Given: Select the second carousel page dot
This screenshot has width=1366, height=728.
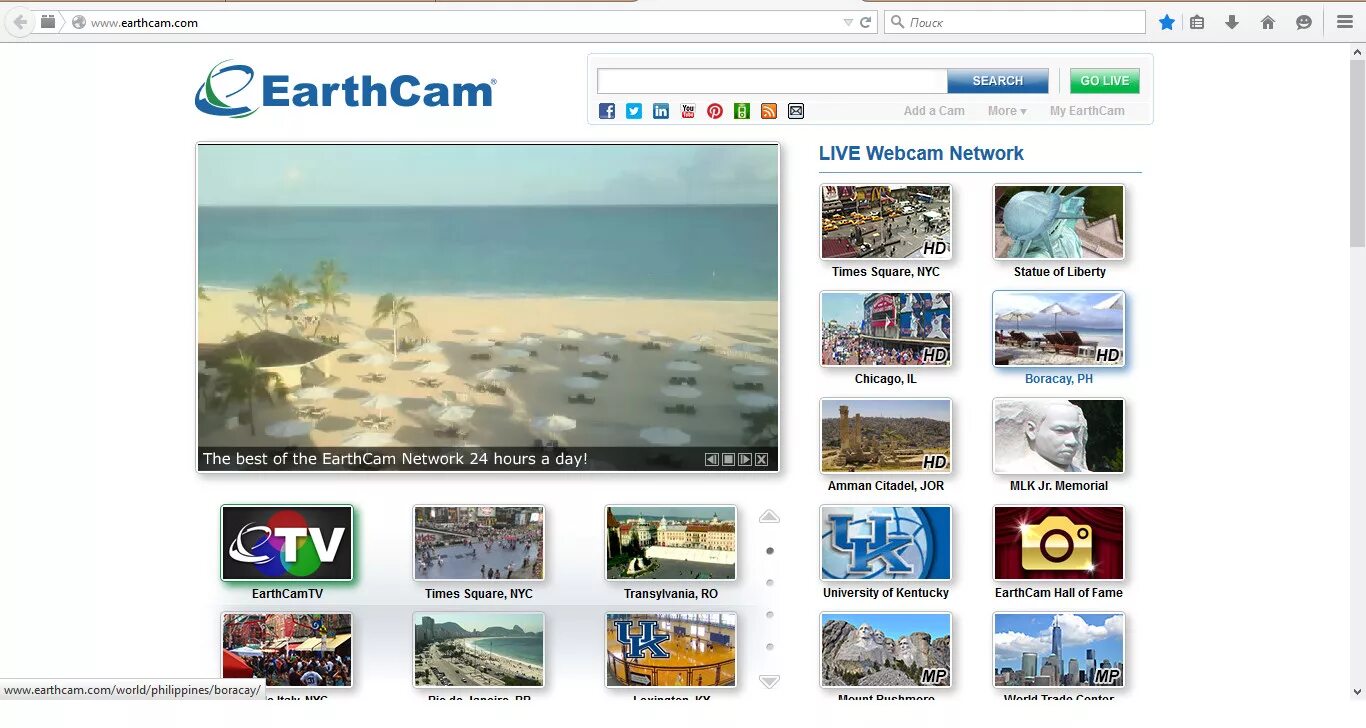Looking at the screenshot, I should (x=770, y=583).
